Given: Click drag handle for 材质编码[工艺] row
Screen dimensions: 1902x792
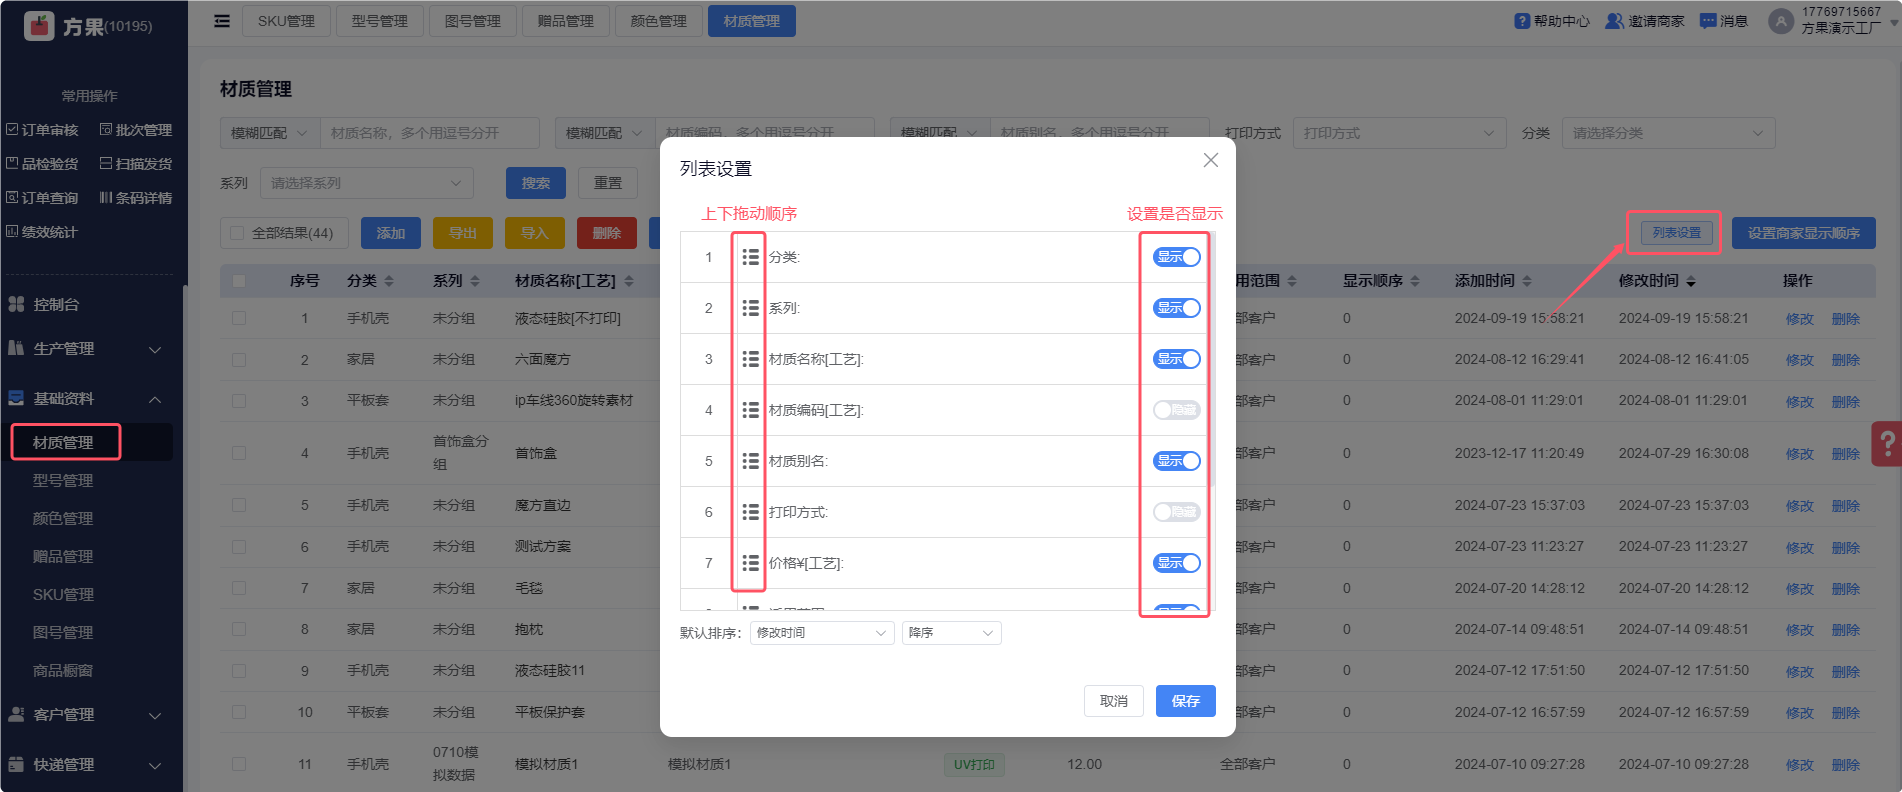Looking at the screenshot, I should tap(750, 410).
